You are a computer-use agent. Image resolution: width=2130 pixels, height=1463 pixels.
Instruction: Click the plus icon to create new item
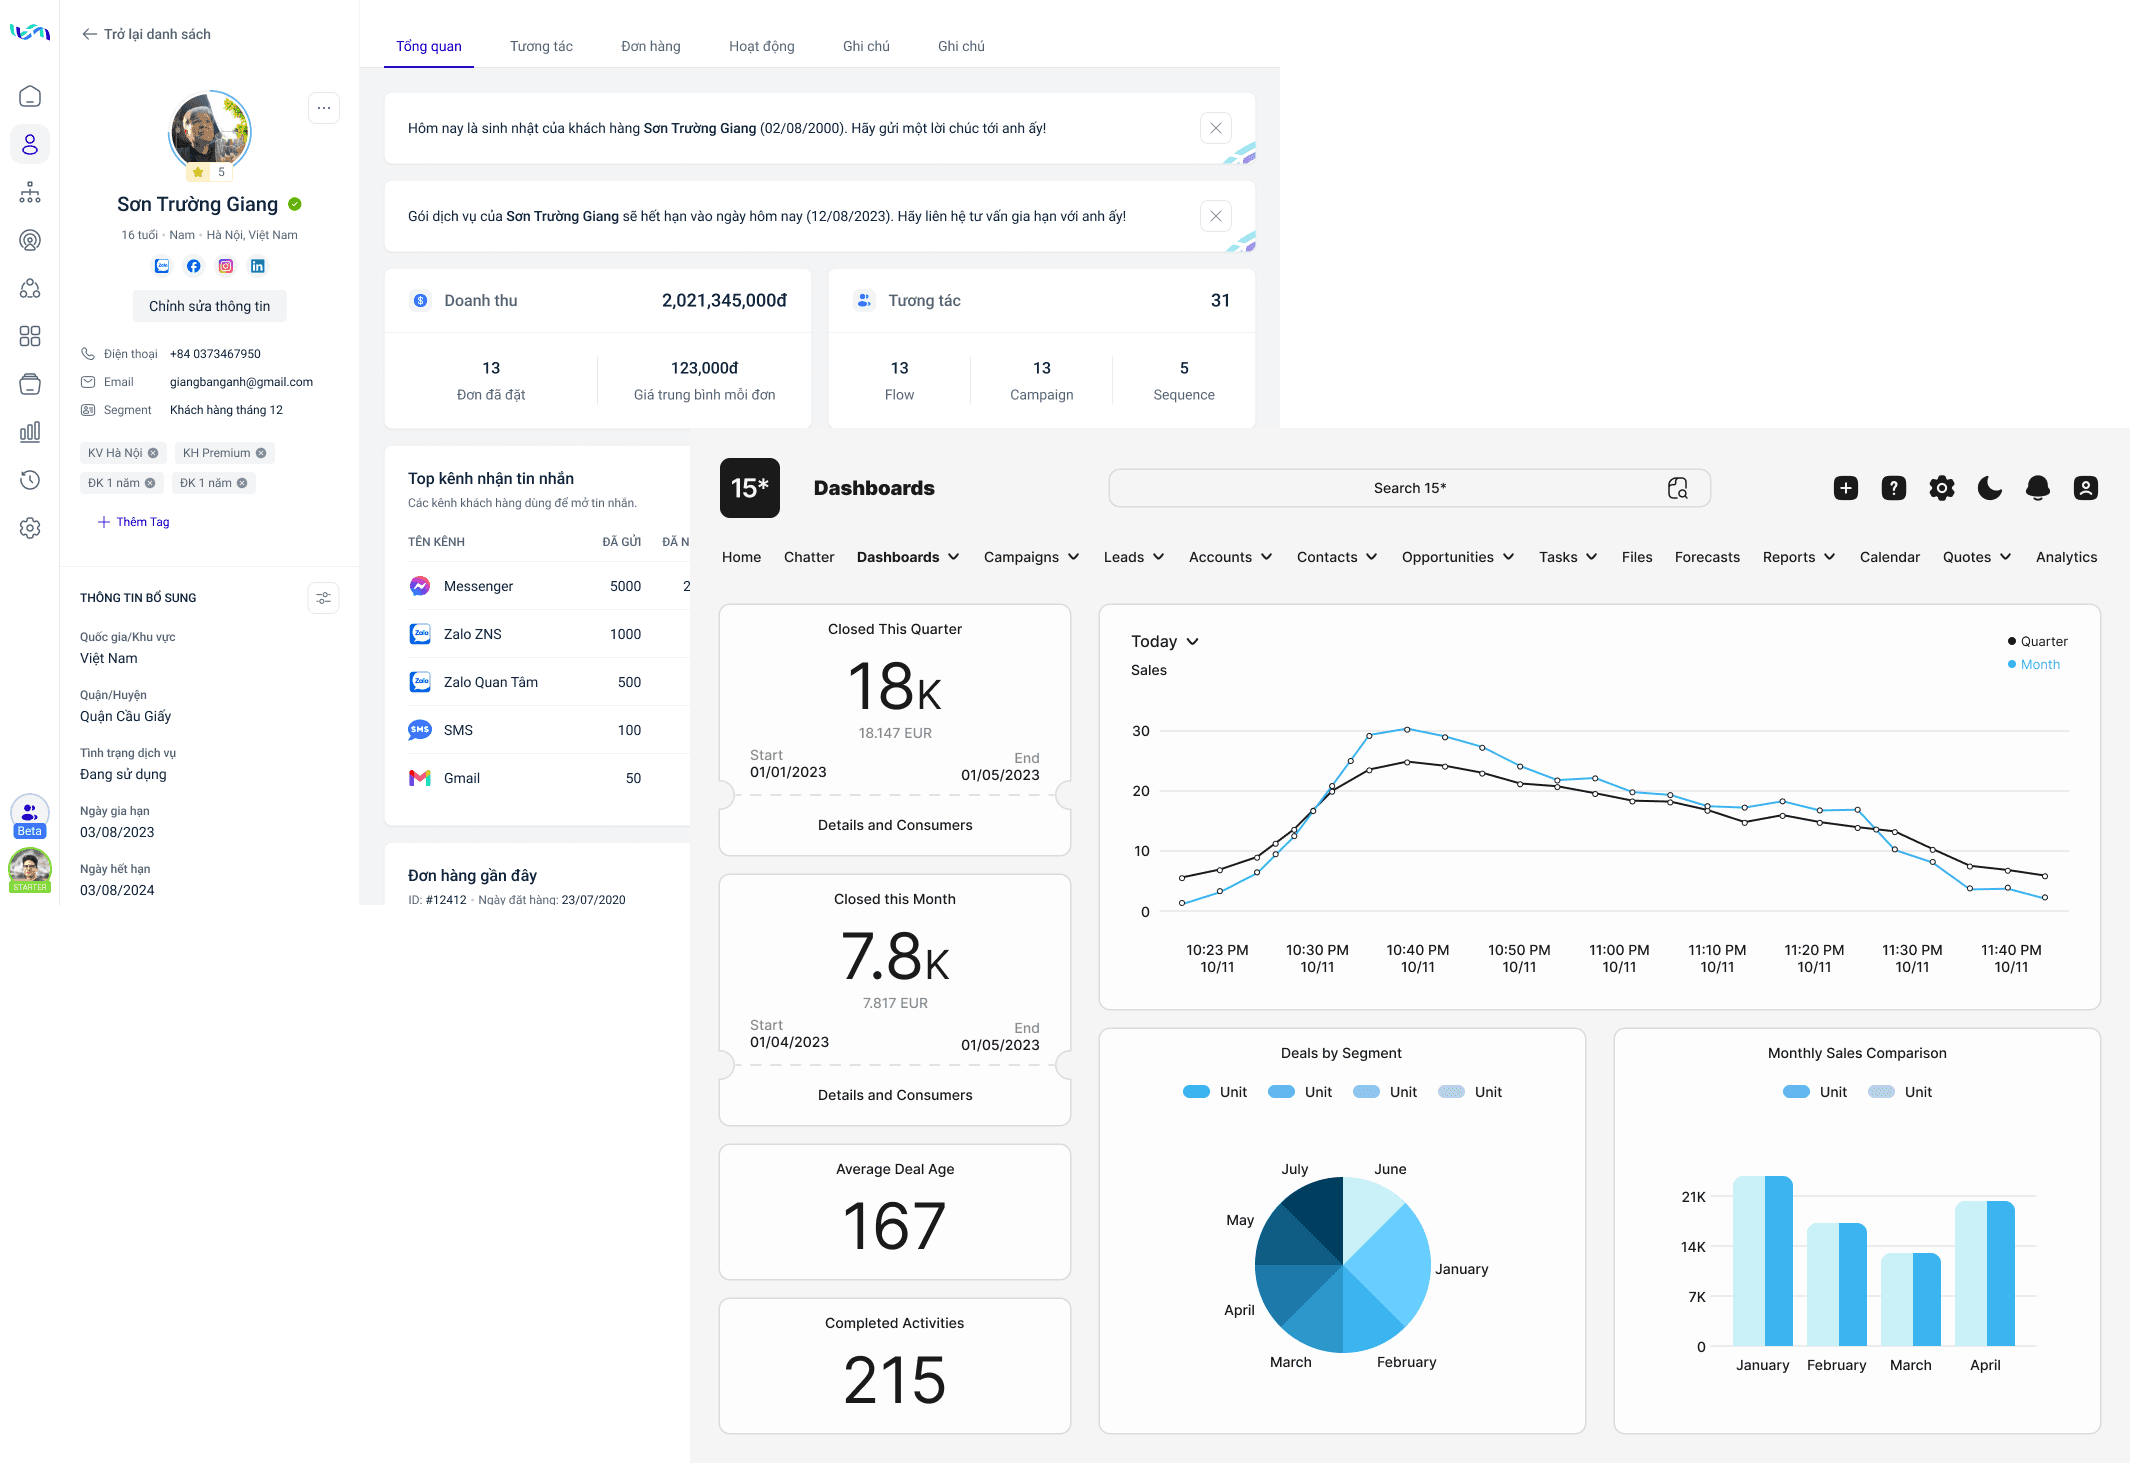pyautogui.click(x=1845, y=488)
